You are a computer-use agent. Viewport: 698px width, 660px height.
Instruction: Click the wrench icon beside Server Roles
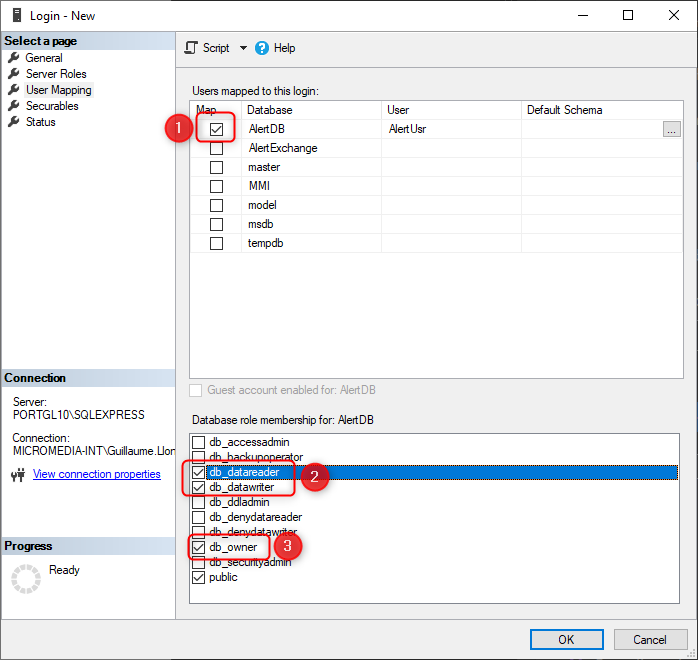point(14,74)
